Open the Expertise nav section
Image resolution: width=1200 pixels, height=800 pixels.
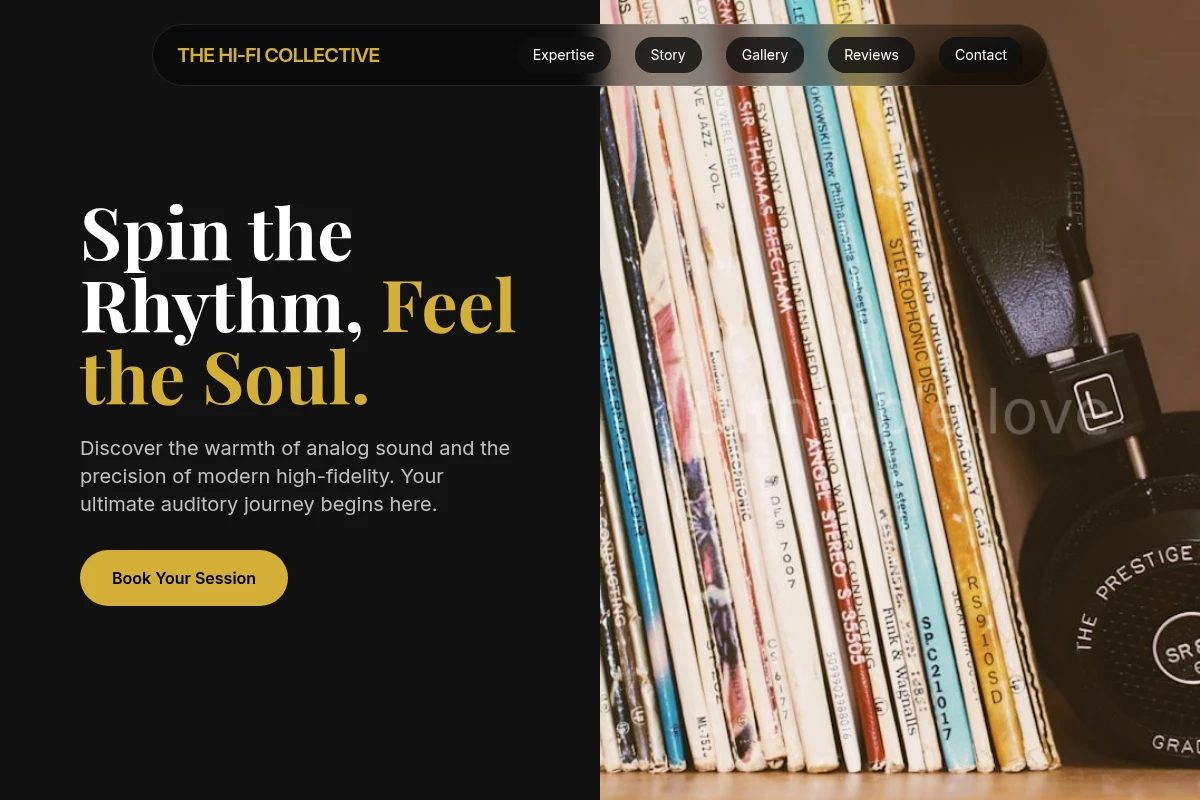point(563,55)
